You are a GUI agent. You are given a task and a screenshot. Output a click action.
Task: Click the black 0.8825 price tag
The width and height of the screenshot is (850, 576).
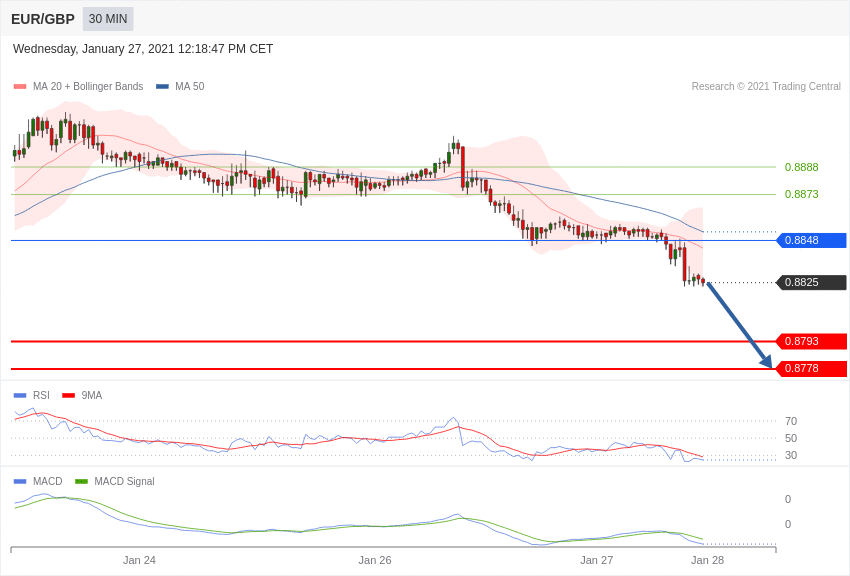coord(812,282)
